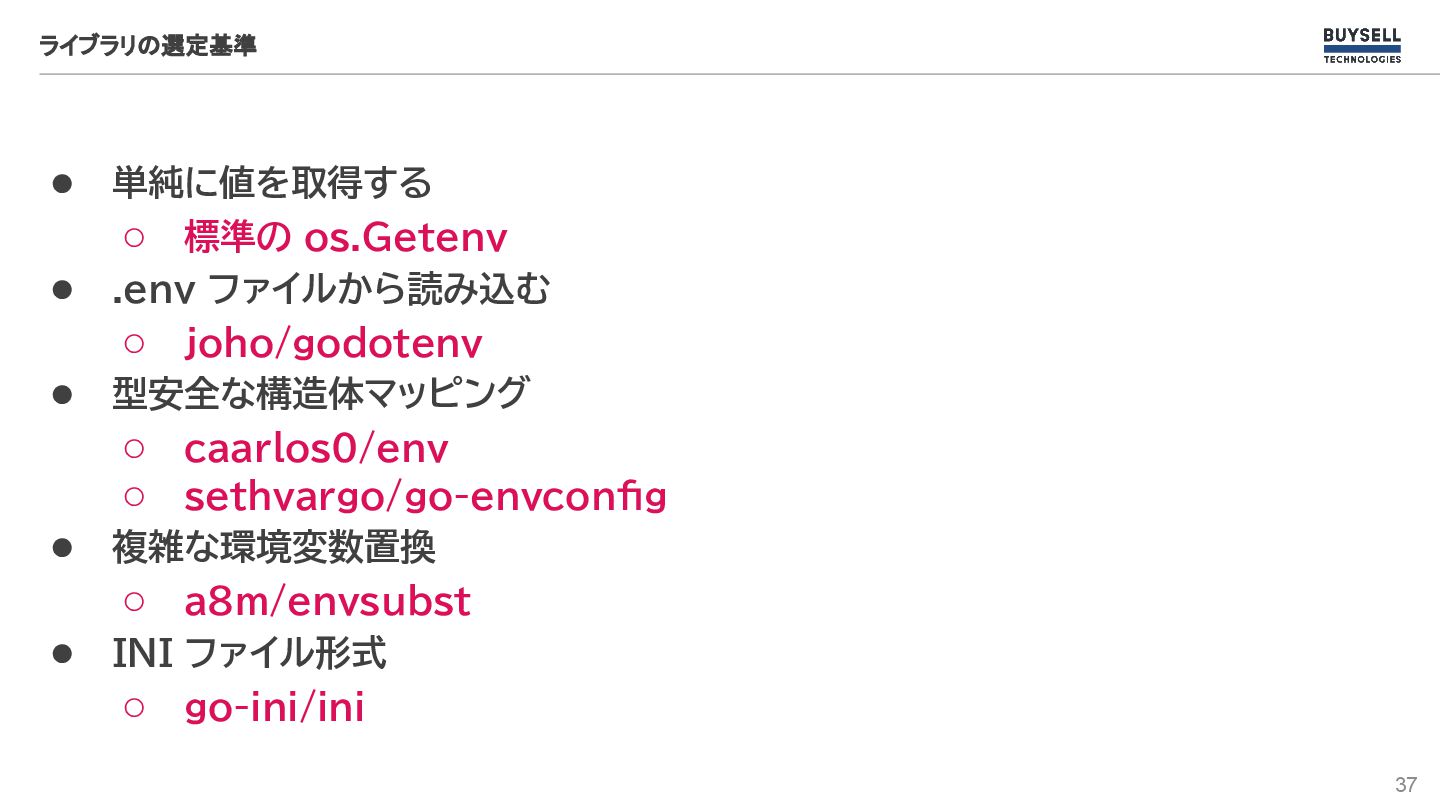Image resolution: width=1440 pixels, height=810 pixels.
Task: Click the BUYSELL Technologies logo
Action: point(1362,46)
